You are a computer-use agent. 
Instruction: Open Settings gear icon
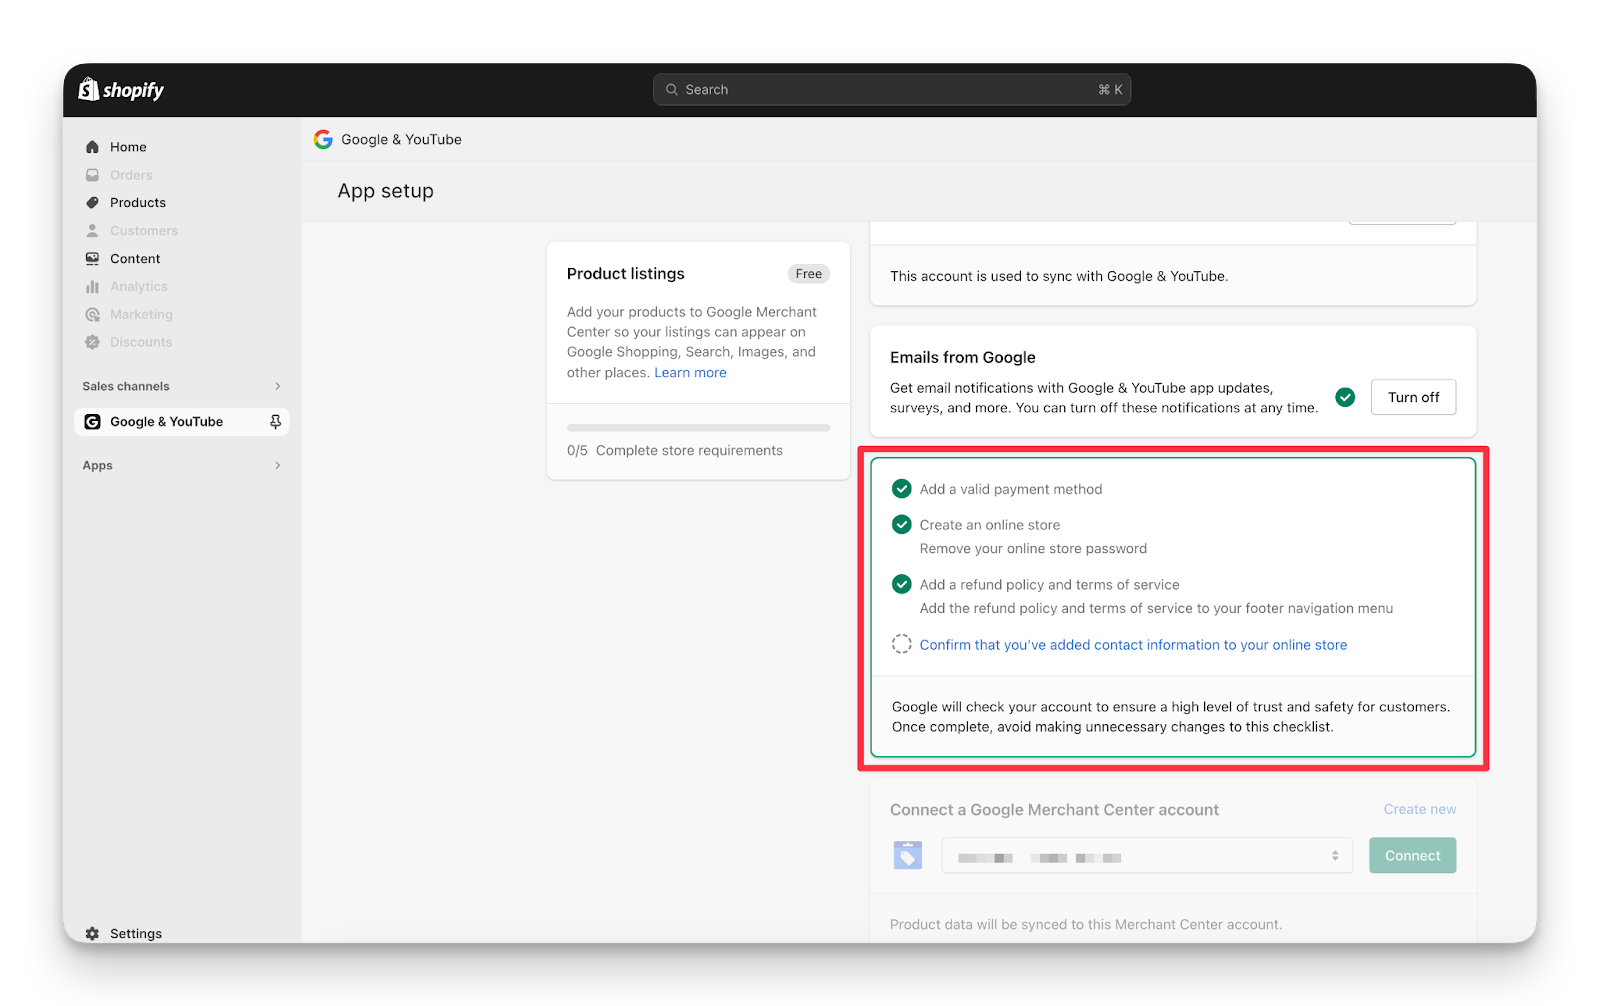92,933
